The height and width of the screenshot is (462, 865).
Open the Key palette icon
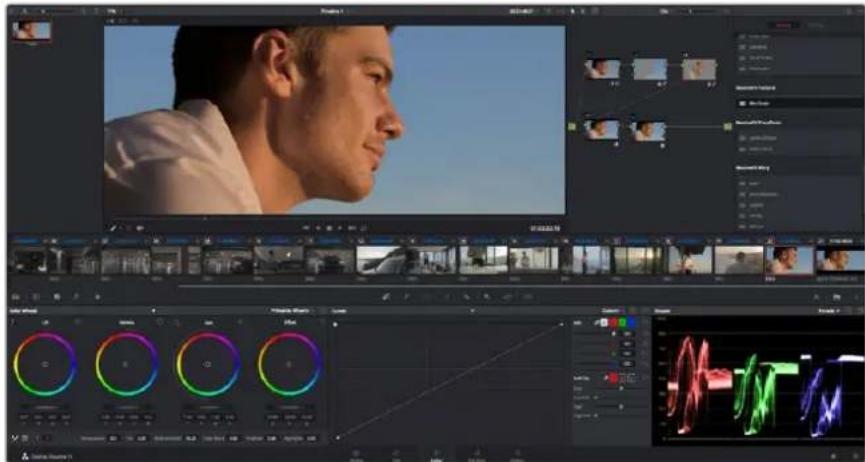pyautogui.click(x=487, y=297)
